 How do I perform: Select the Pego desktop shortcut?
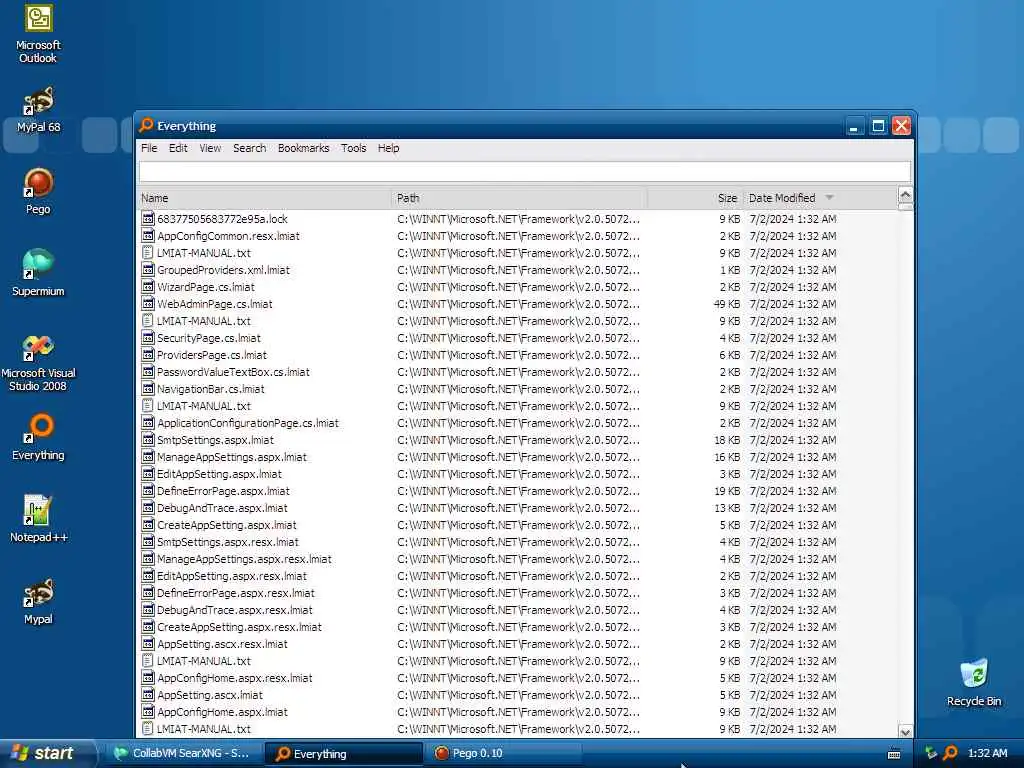38,191
